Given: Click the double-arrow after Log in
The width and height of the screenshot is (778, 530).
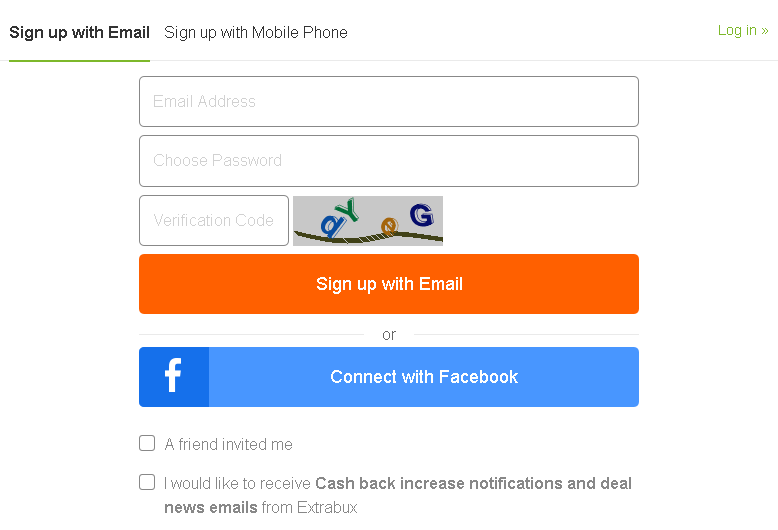Looking at the screenshot, I should pyautogui.click(x=765, y=30).
